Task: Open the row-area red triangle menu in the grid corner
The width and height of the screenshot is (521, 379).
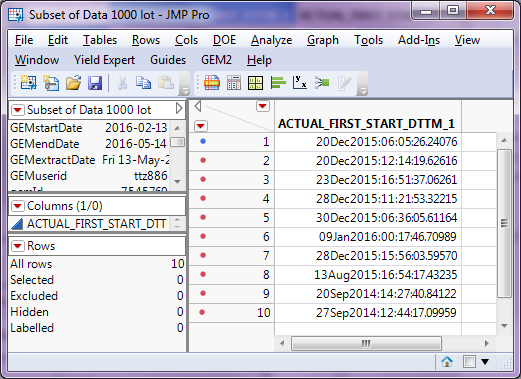Action: click(x=201, y=126)
